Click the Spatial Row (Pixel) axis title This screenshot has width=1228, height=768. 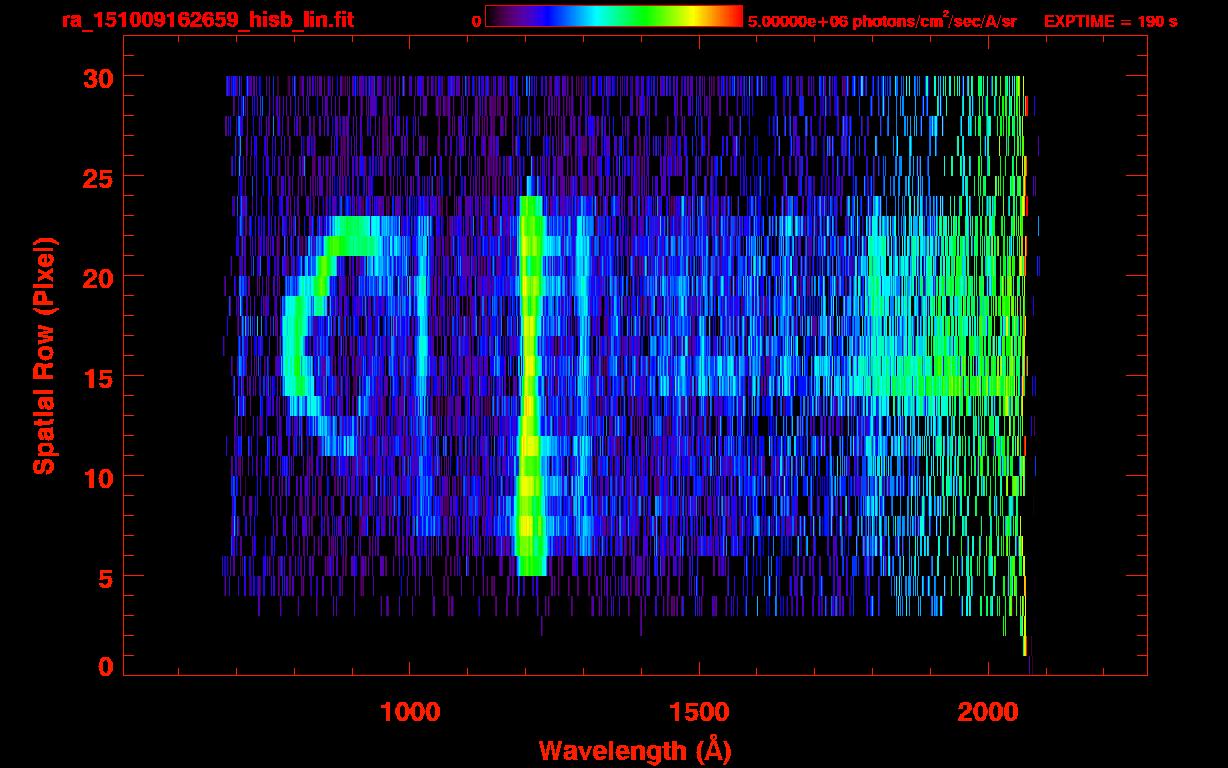44,355
